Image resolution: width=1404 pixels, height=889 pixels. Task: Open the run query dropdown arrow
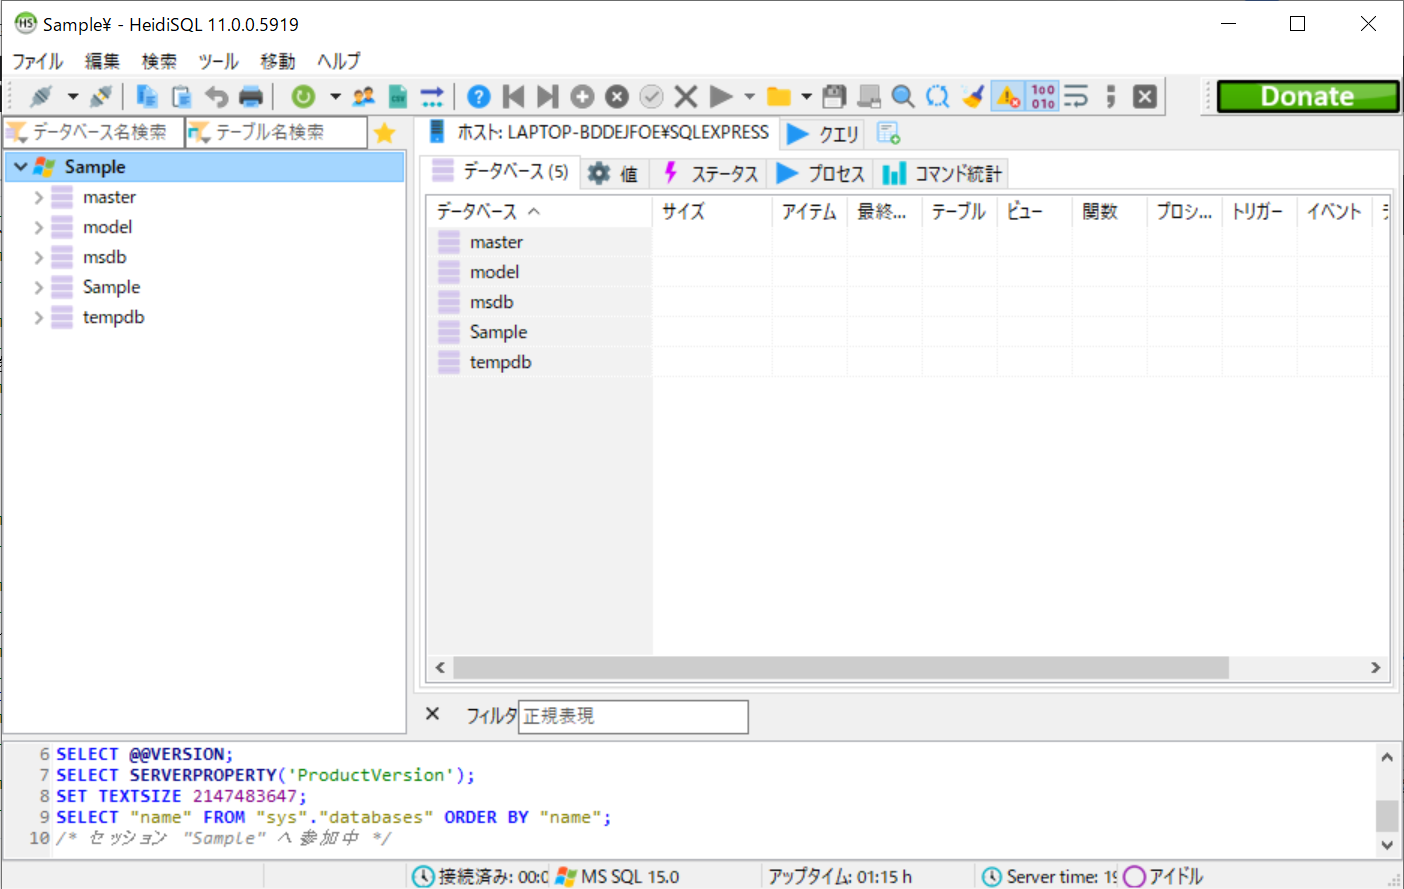coord(749,97)
